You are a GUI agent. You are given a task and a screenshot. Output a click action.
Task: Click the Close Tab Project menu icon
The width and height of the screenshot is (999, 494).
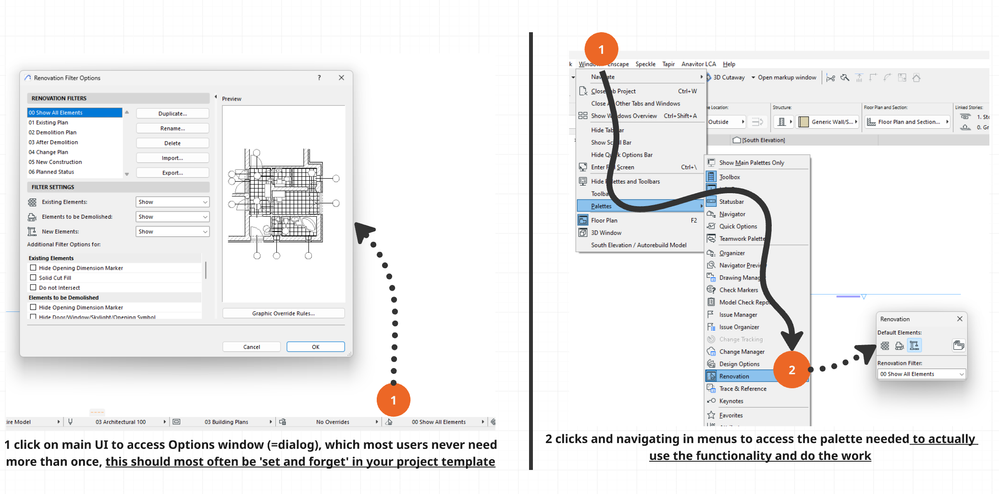pos(583,91)
